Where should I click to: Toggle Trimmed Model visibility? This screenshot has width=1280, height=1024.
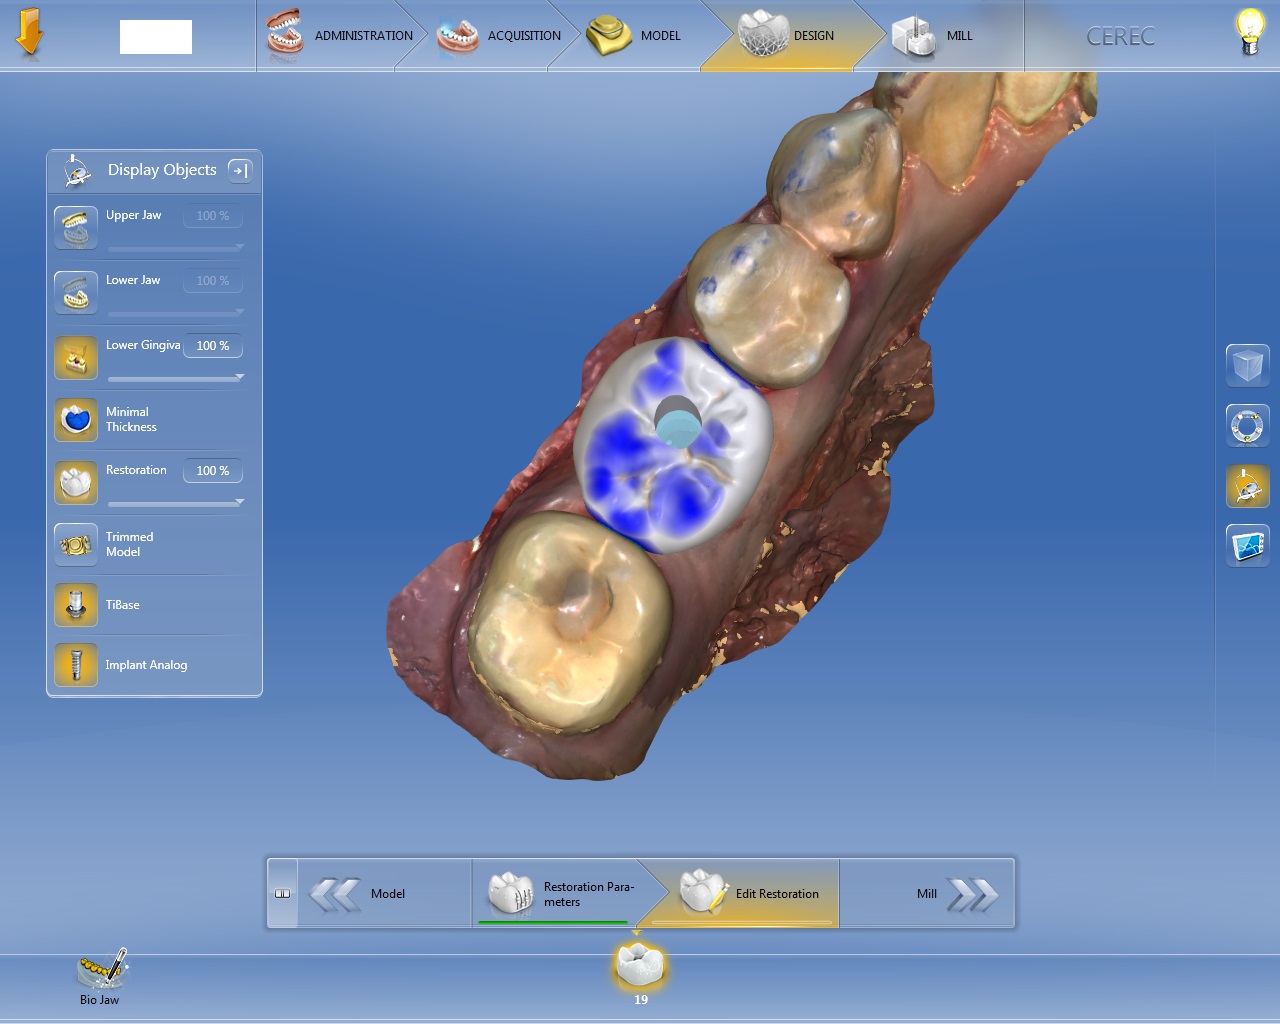click(76, 545)
